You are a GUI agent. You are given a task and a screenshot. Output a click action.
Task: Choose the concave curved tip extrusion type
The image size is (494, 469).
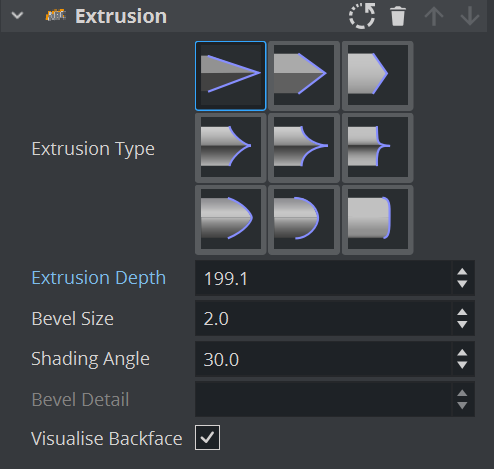coord(231,148)
